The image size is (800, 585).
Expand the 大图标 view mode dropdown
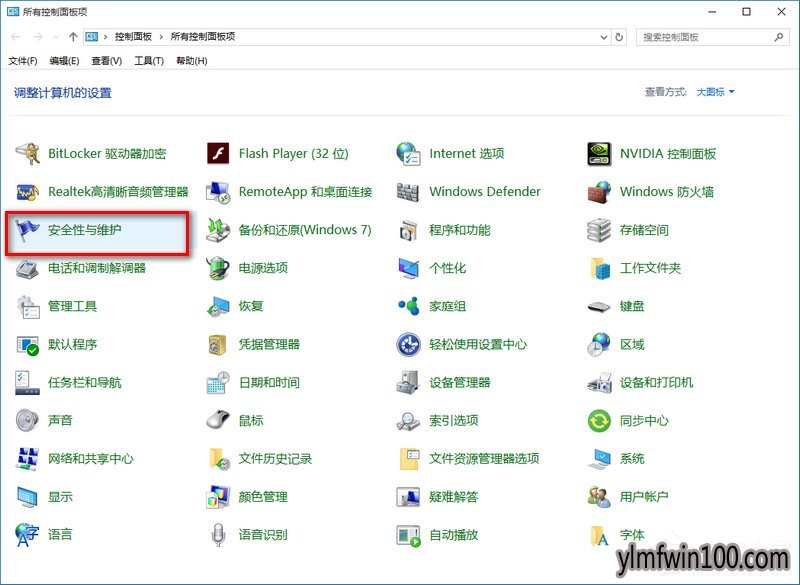(715, 92)
